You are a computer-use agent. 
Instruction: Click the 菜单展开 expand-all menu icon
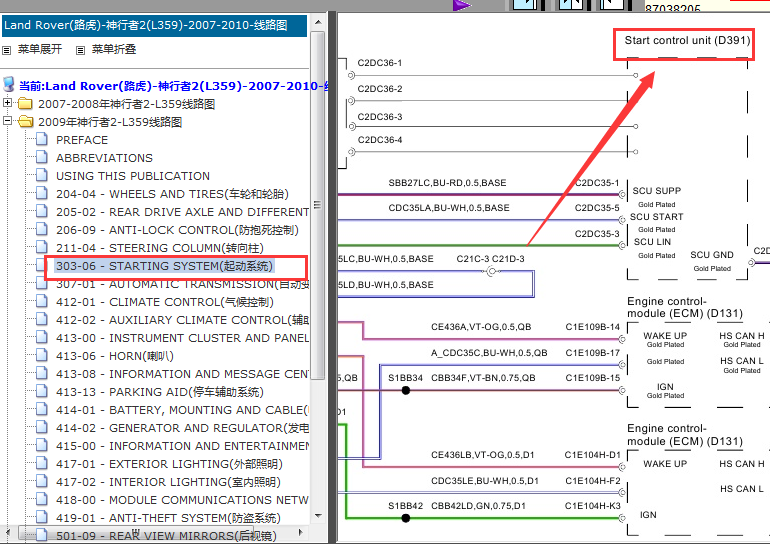[7, 50]
